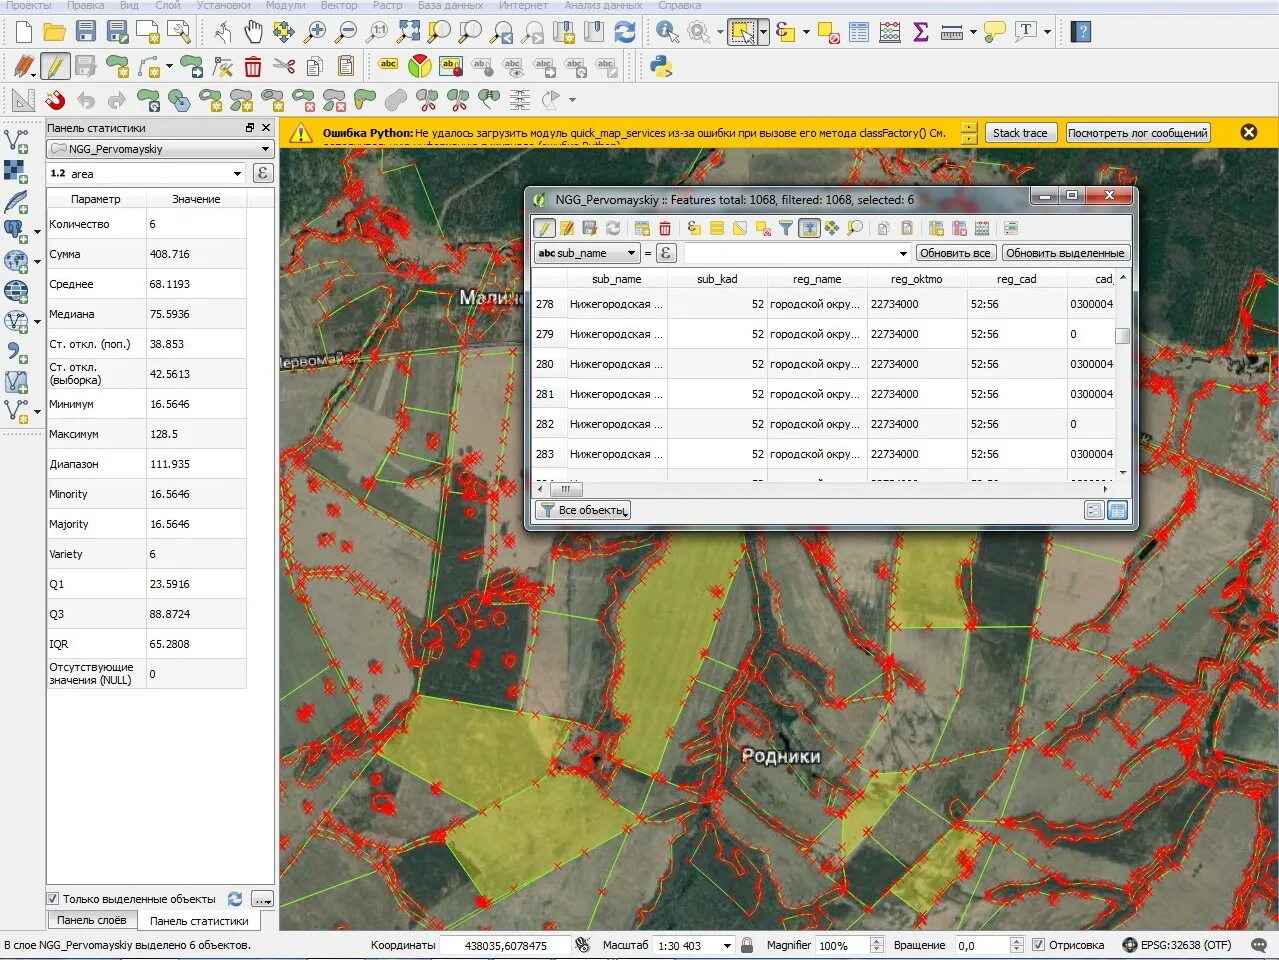Viewport: 1279px width, 960px height.
Task: Toggle the 'Отрисовка' render checkbox
Action: click(1038, 945)
